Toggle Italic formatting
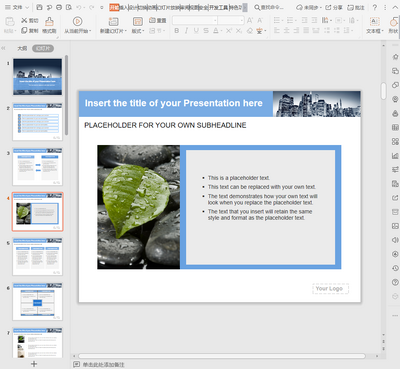Viewport: 400px width, 369px height. tap(186, 31)
